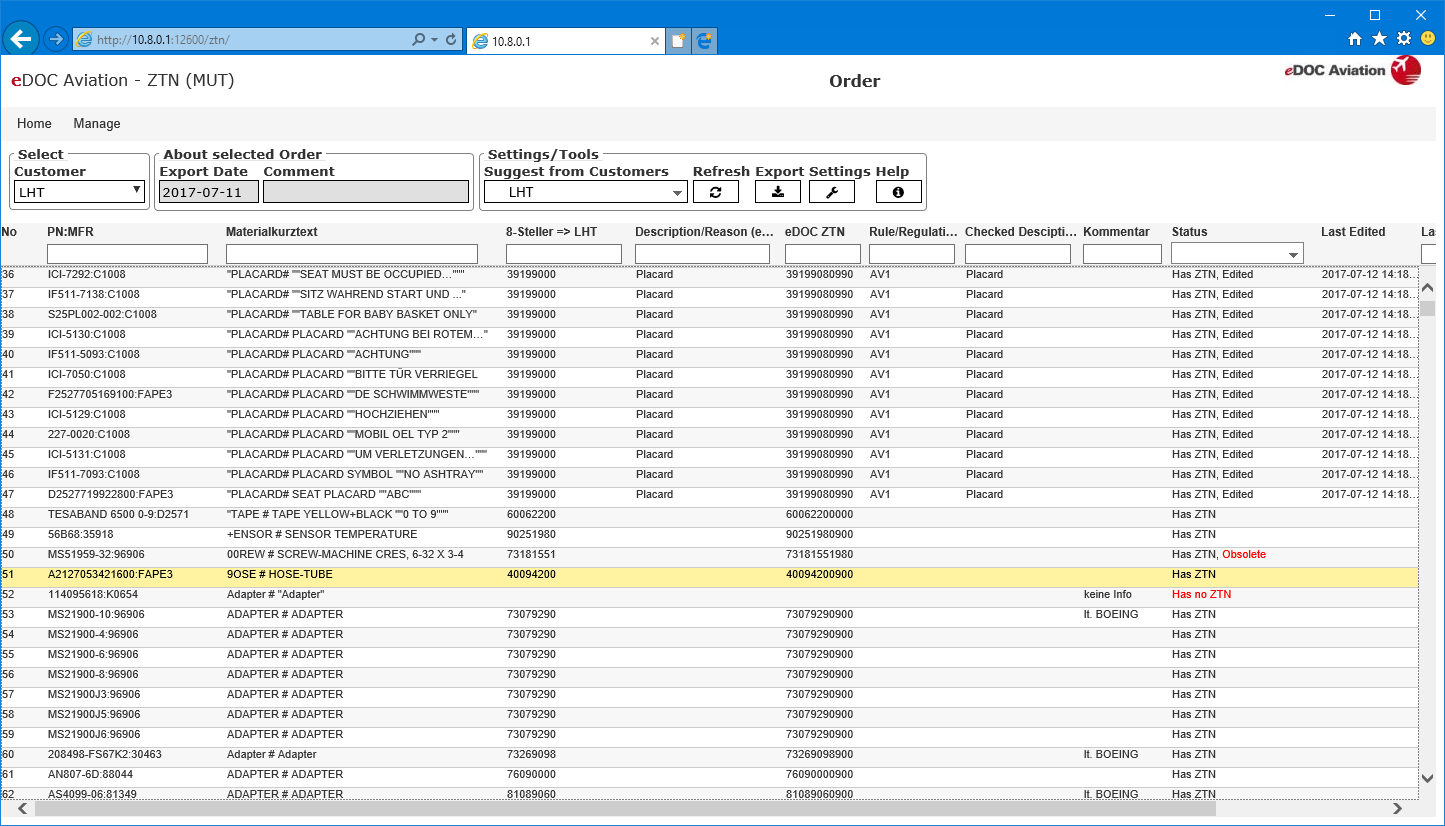Click the browser Back arrow button
This screenshot has width=1445, height=826.
pos(21,40)
